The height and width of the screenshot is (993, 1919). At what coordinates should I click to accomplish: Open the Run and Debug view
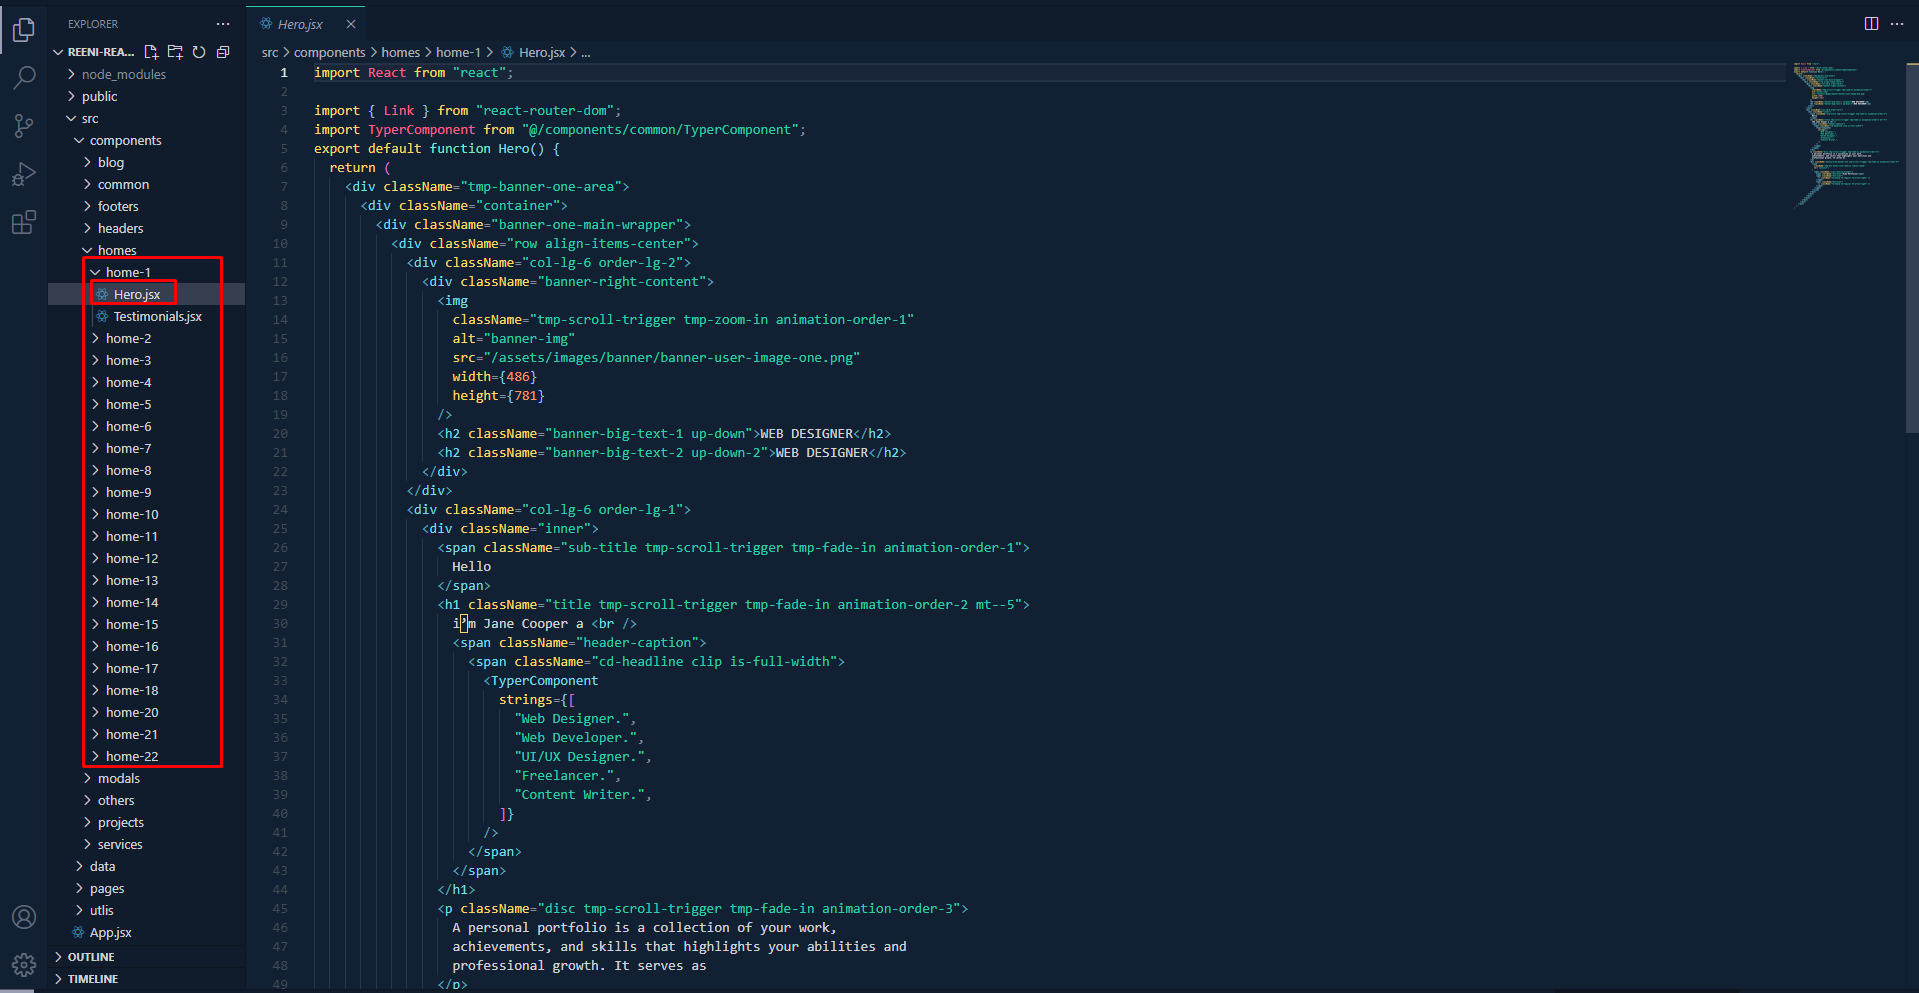coord(24,174)
